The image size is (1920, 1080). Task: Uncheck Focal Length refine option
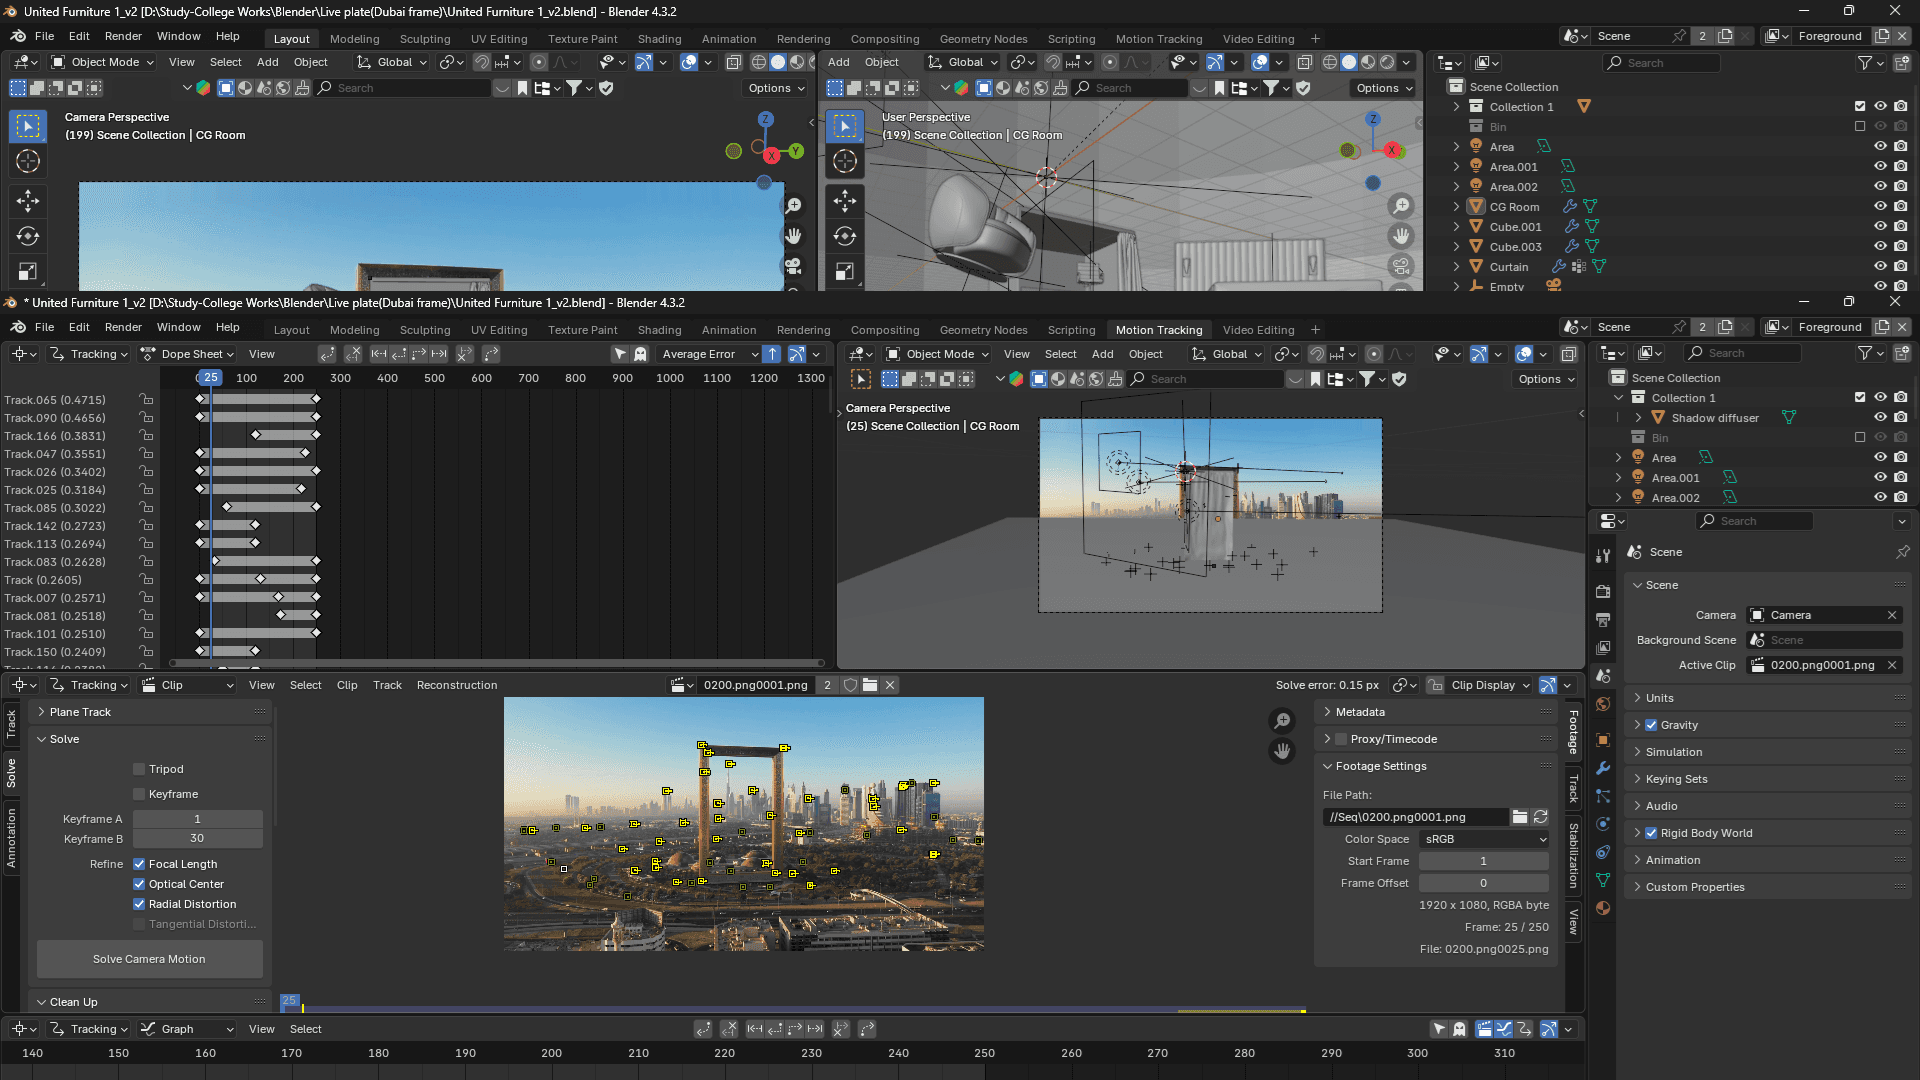coord(140,864)
